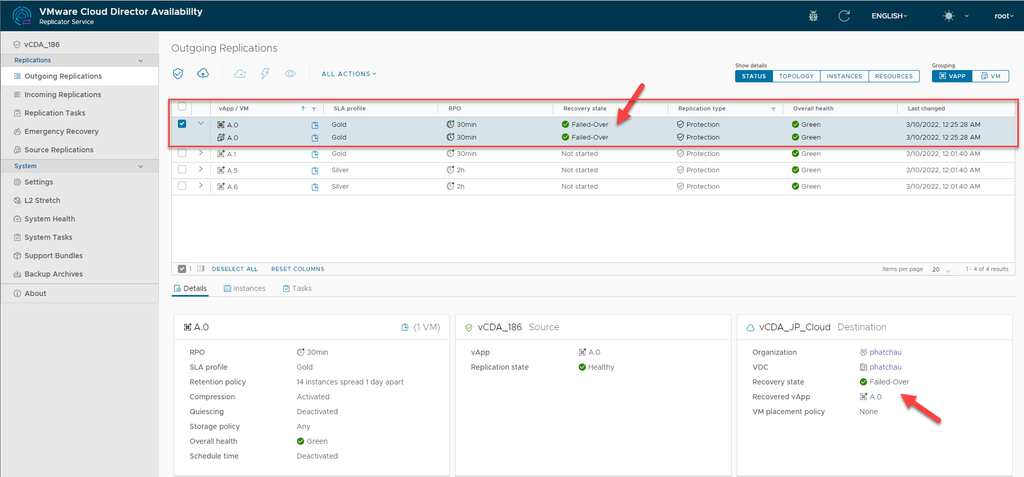Click the SLA clipboard icon in A.5 row
The image size is (1024, 477).
click(315, 170)
